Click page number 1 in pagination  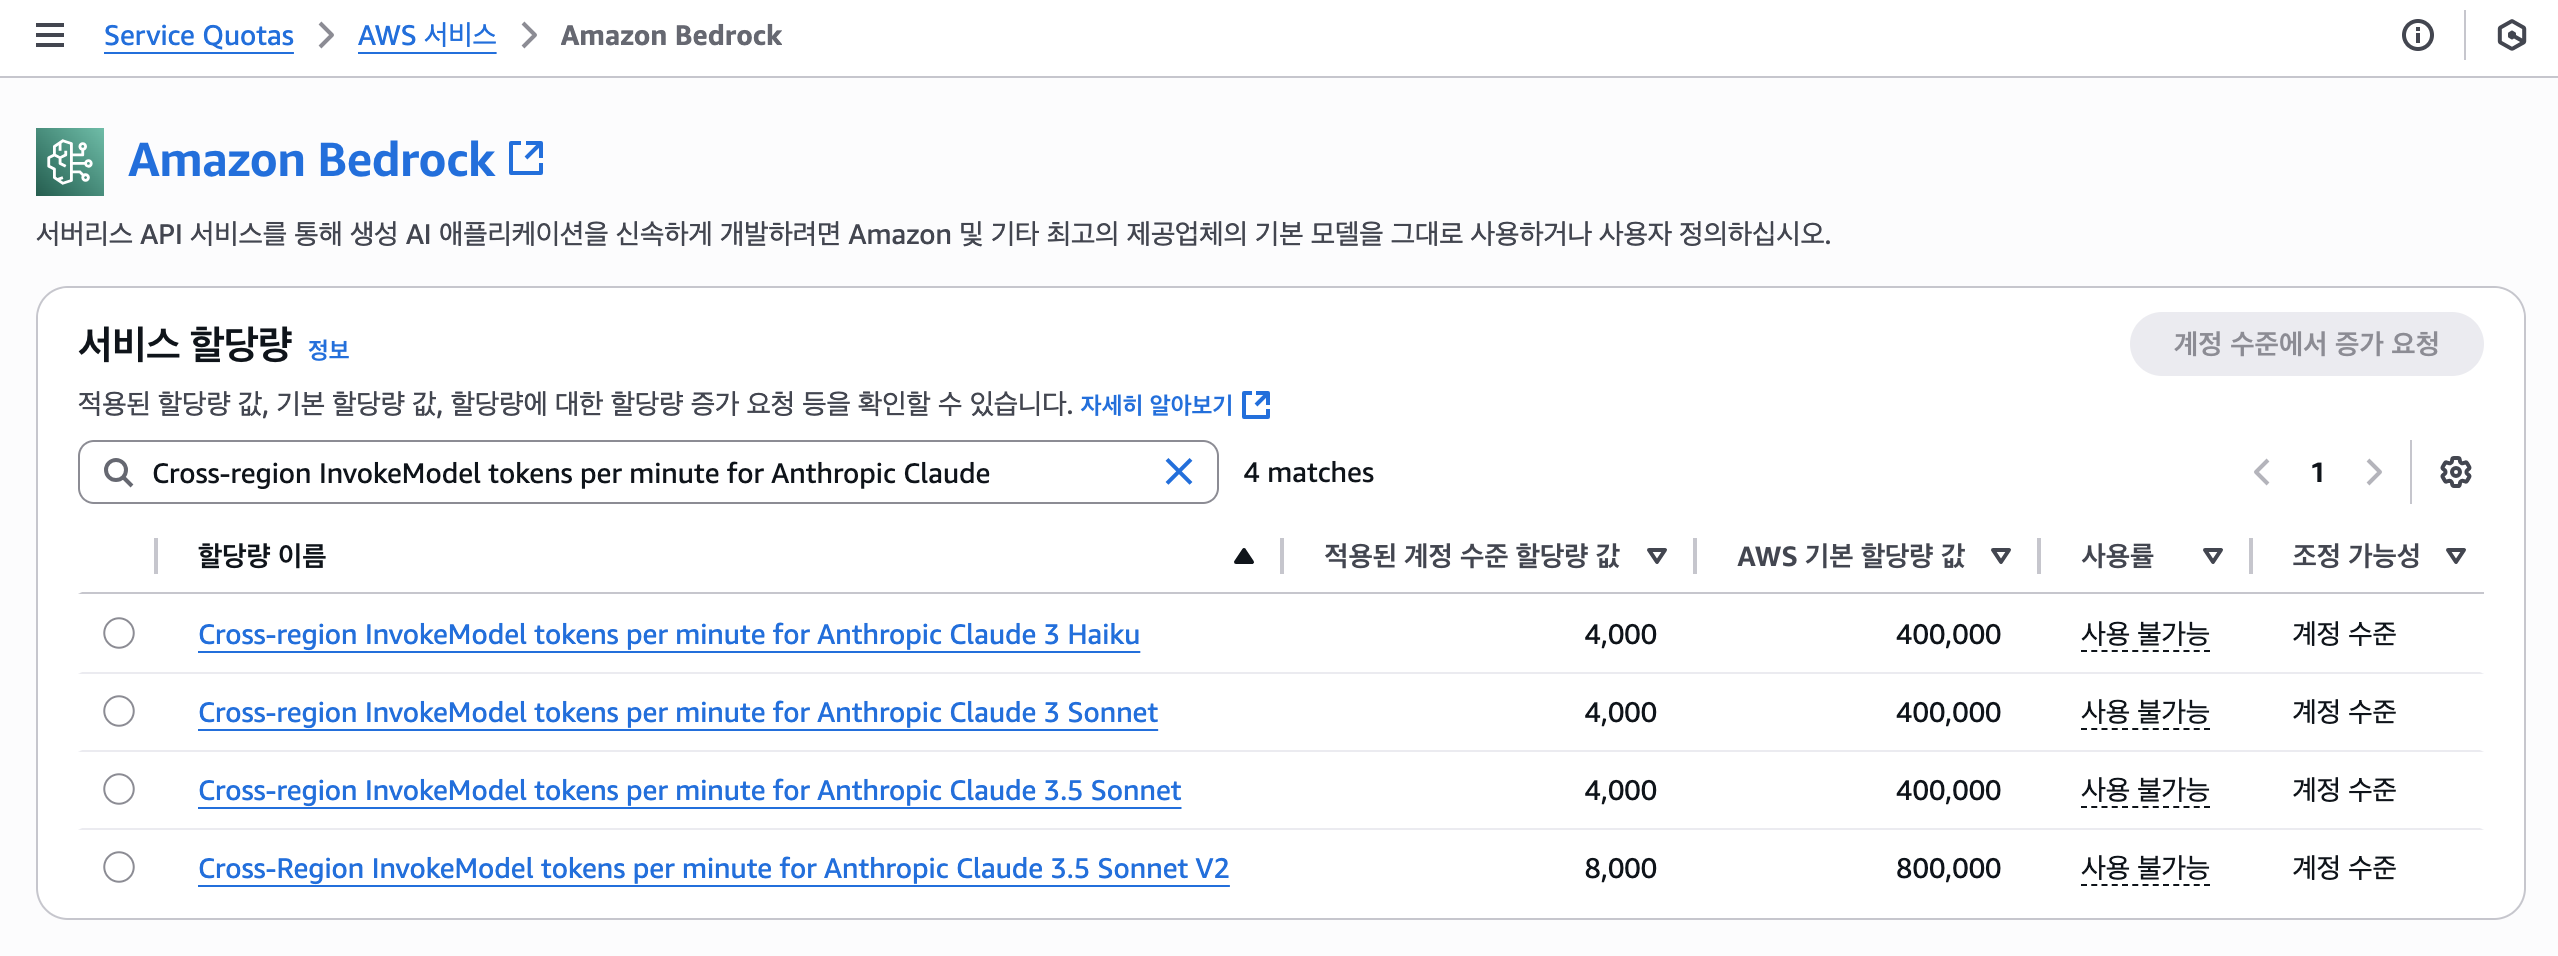pos(2317,472)
